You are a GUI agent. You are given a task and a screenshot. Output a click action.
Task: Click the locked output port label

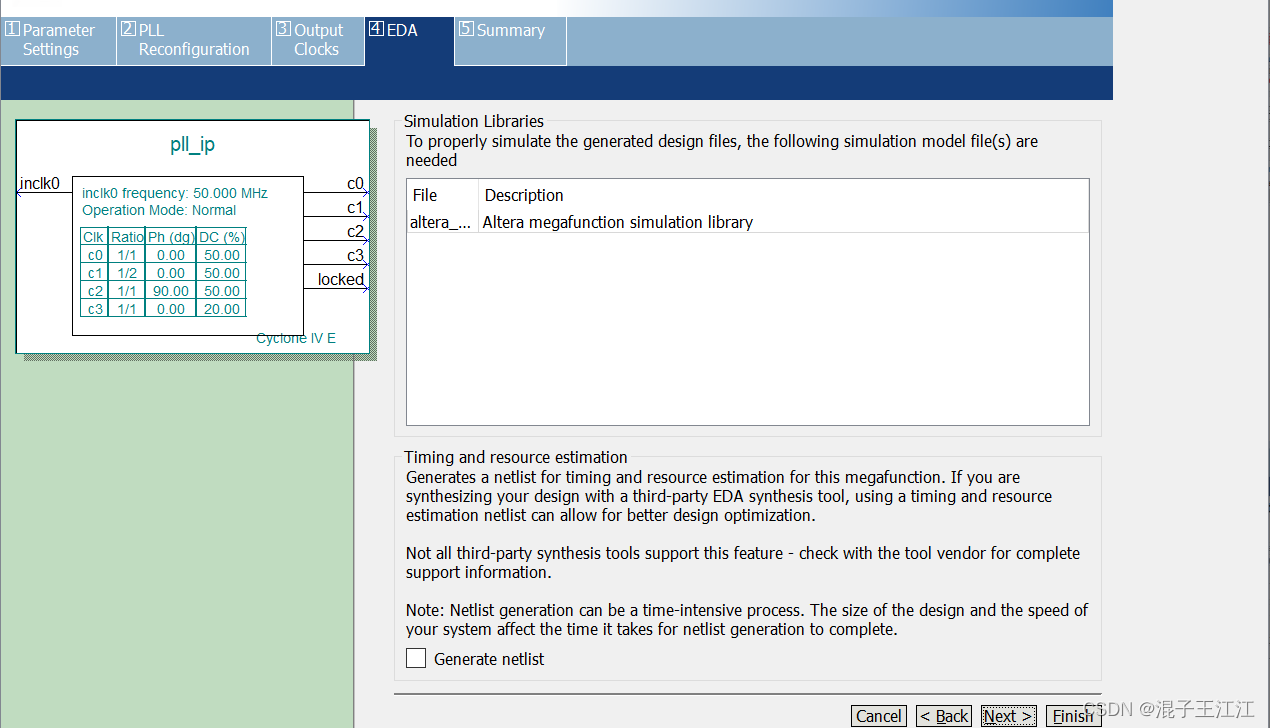tap(341, 280)
